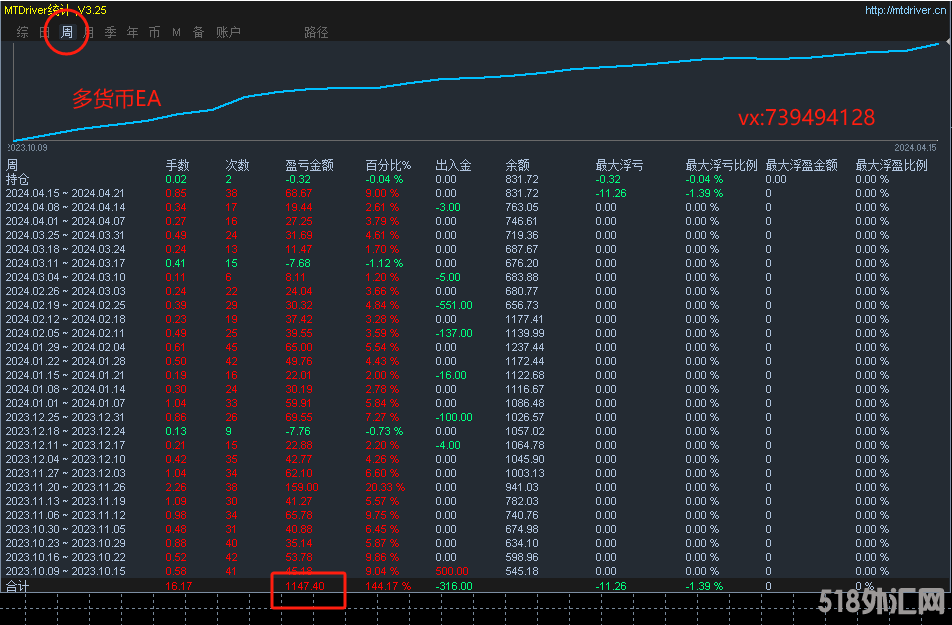Open the 备 notes tab

[x=198, y=32]
